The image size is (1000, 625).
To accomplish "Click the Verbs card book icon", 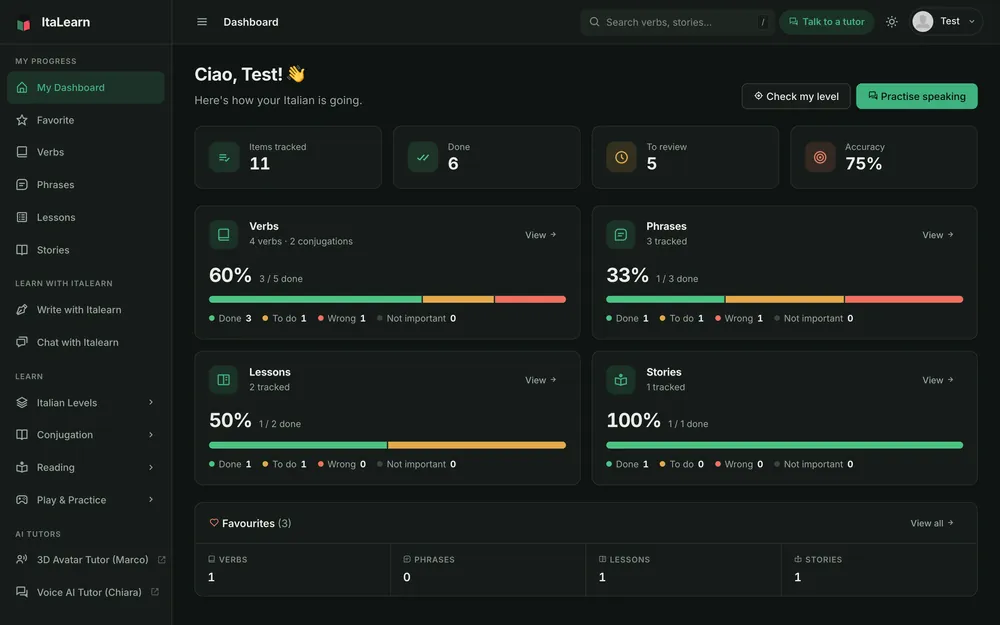I will [x=224, y=234].
